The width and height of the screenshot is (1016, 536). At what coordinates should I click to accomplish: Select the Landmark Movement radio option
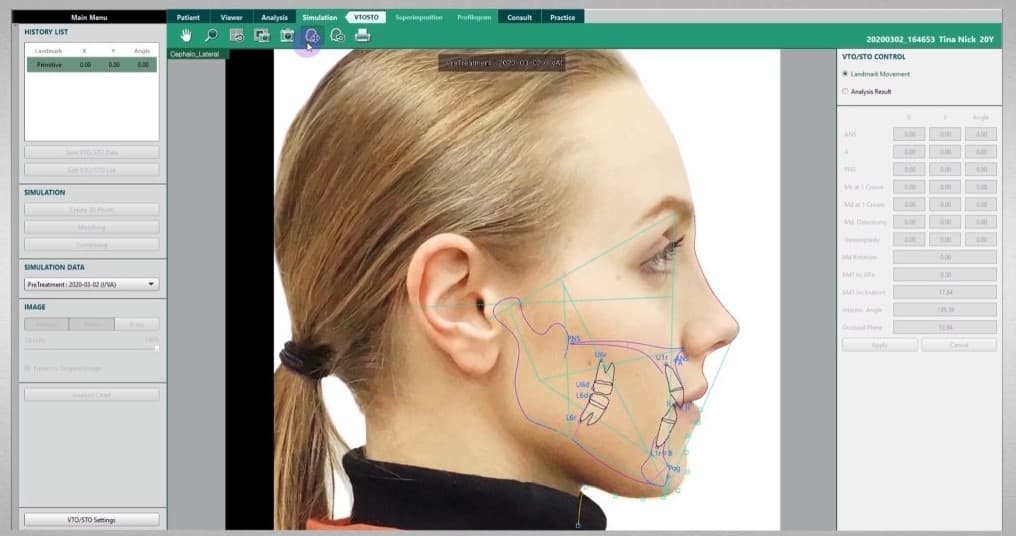click(x=845, y=74)
